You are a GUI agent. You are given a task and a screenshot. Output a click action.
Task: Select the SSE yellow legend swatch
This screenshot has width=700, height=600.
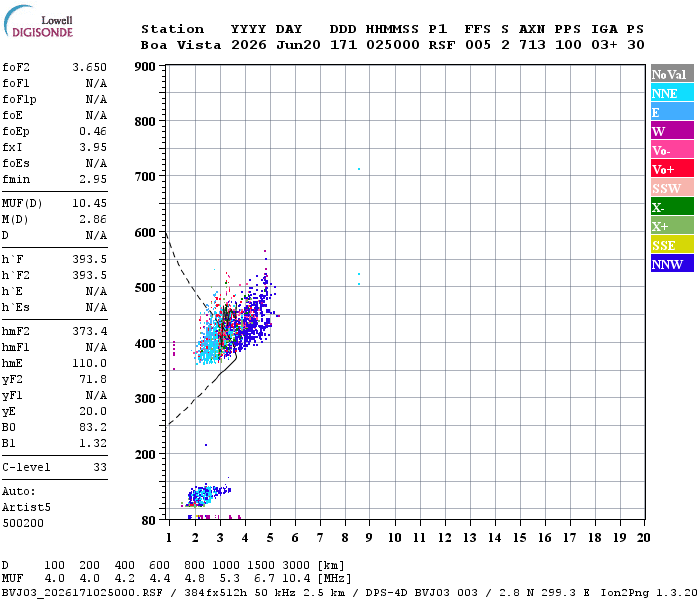(672, 245)
